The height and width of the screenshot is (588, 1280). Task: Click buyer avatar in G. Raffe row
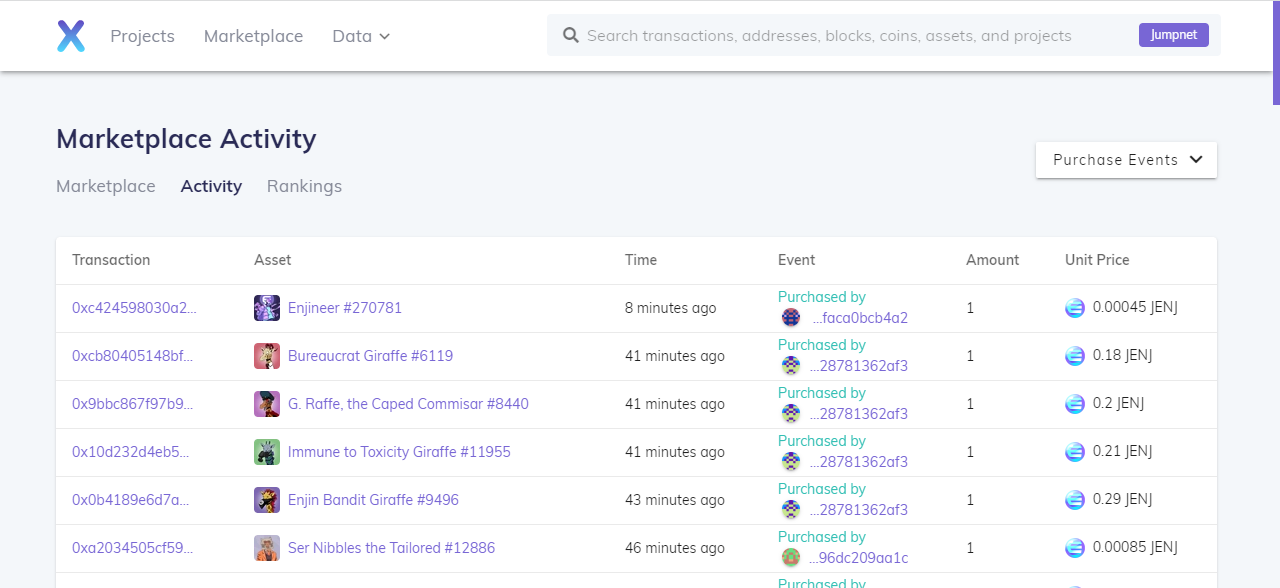click(791, 414)
